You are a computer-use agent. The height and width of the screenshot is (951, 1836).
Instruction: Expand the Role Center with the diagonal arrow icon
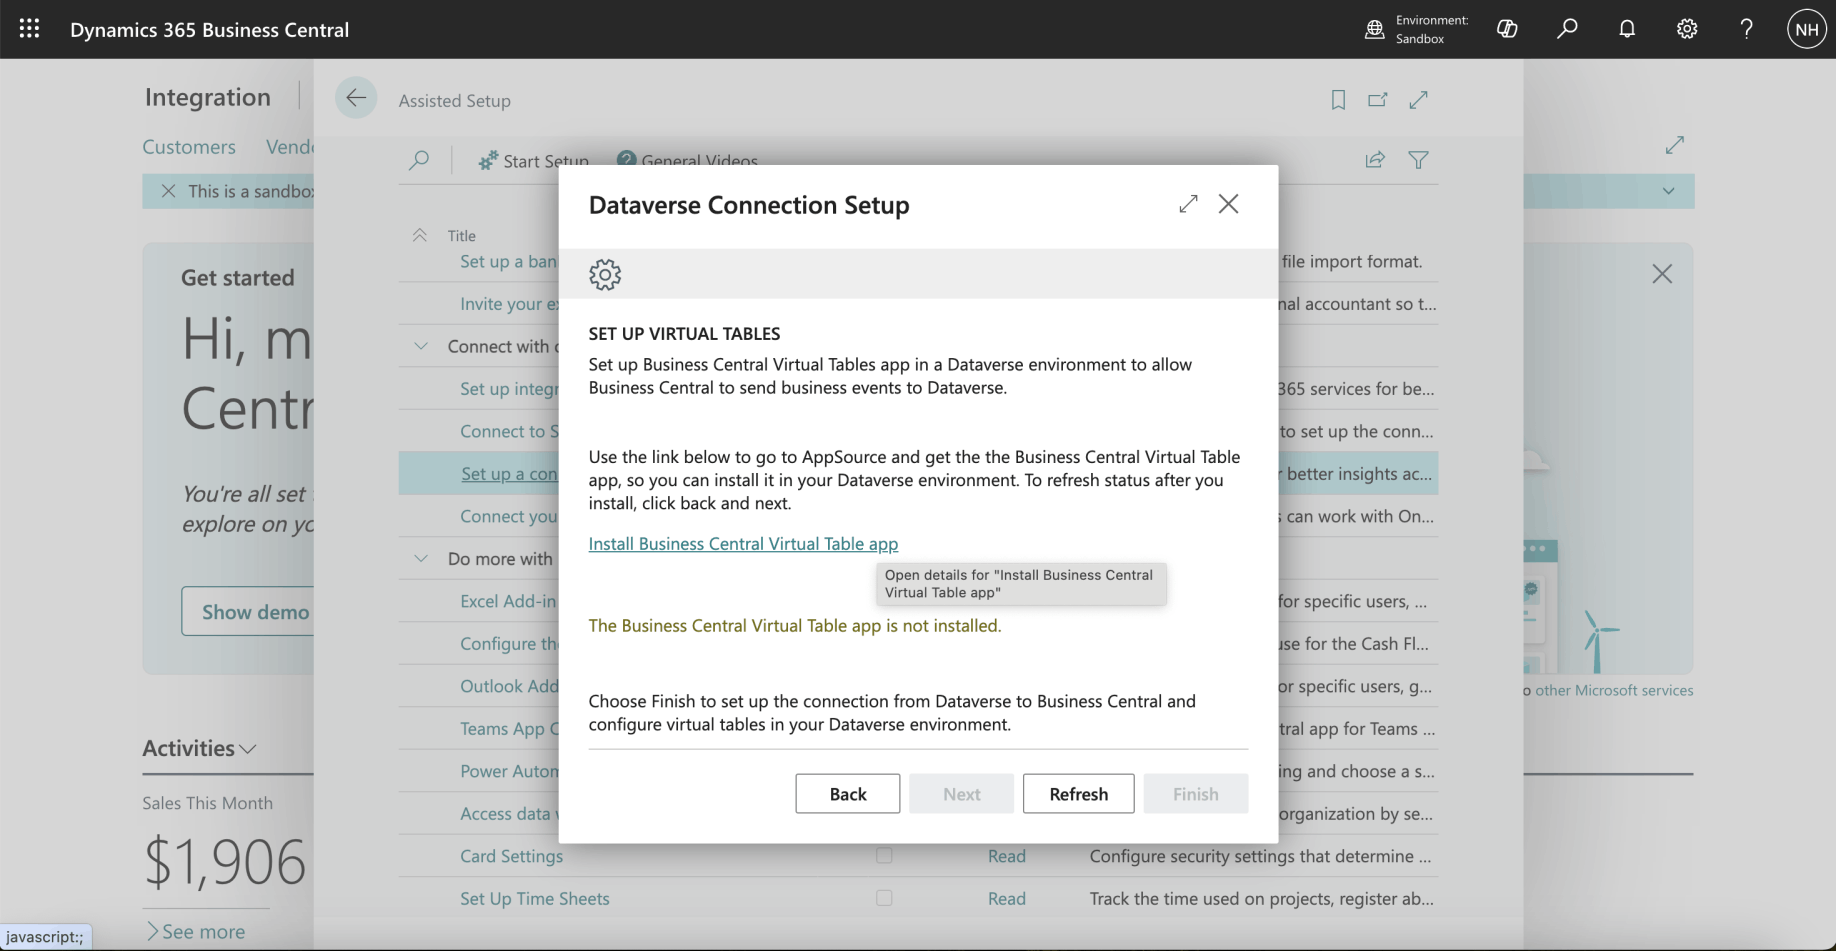click(x=1675, y=145)
